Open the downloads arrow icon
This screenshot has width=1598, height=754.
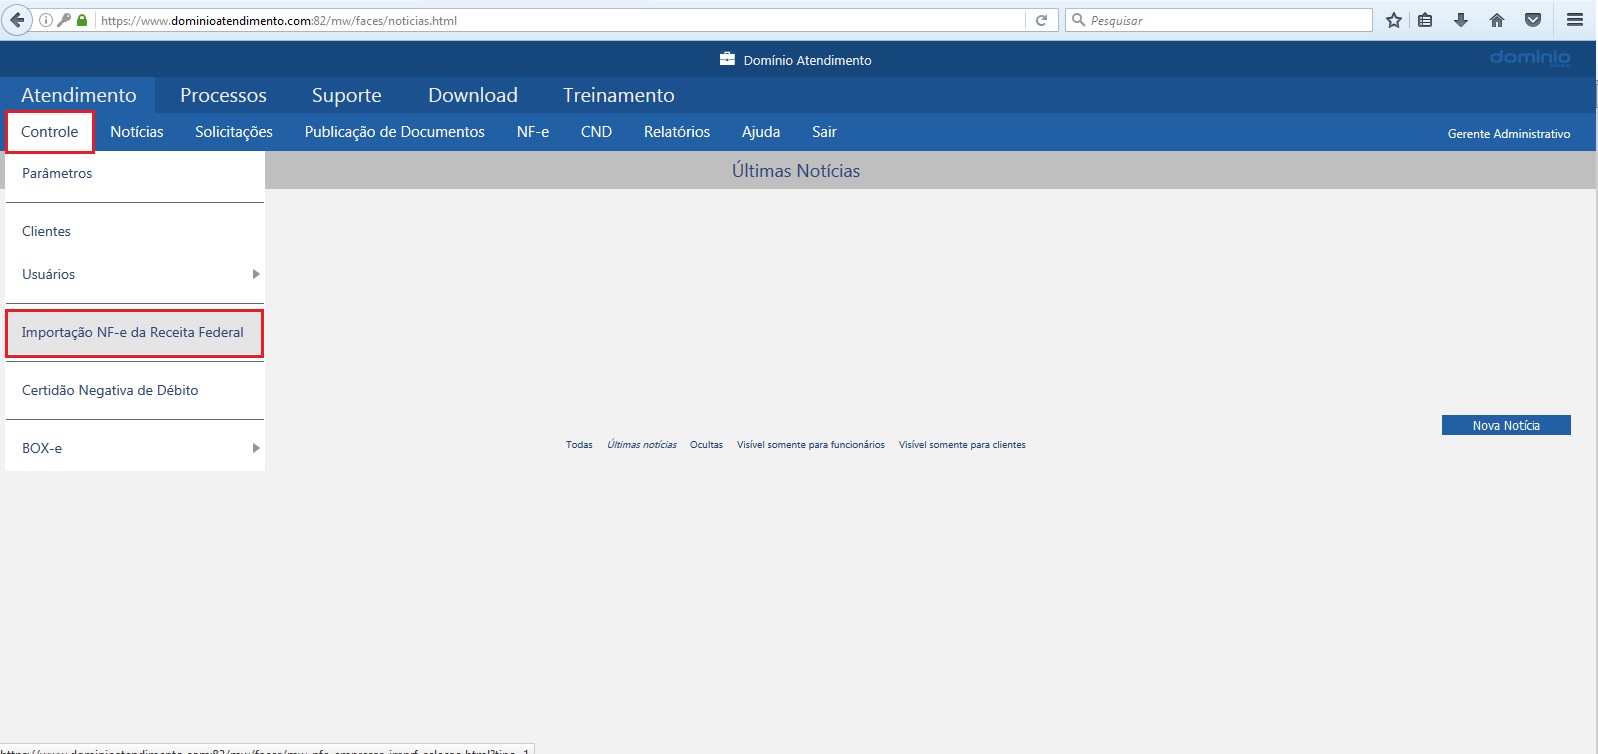tap(1461, 20)
